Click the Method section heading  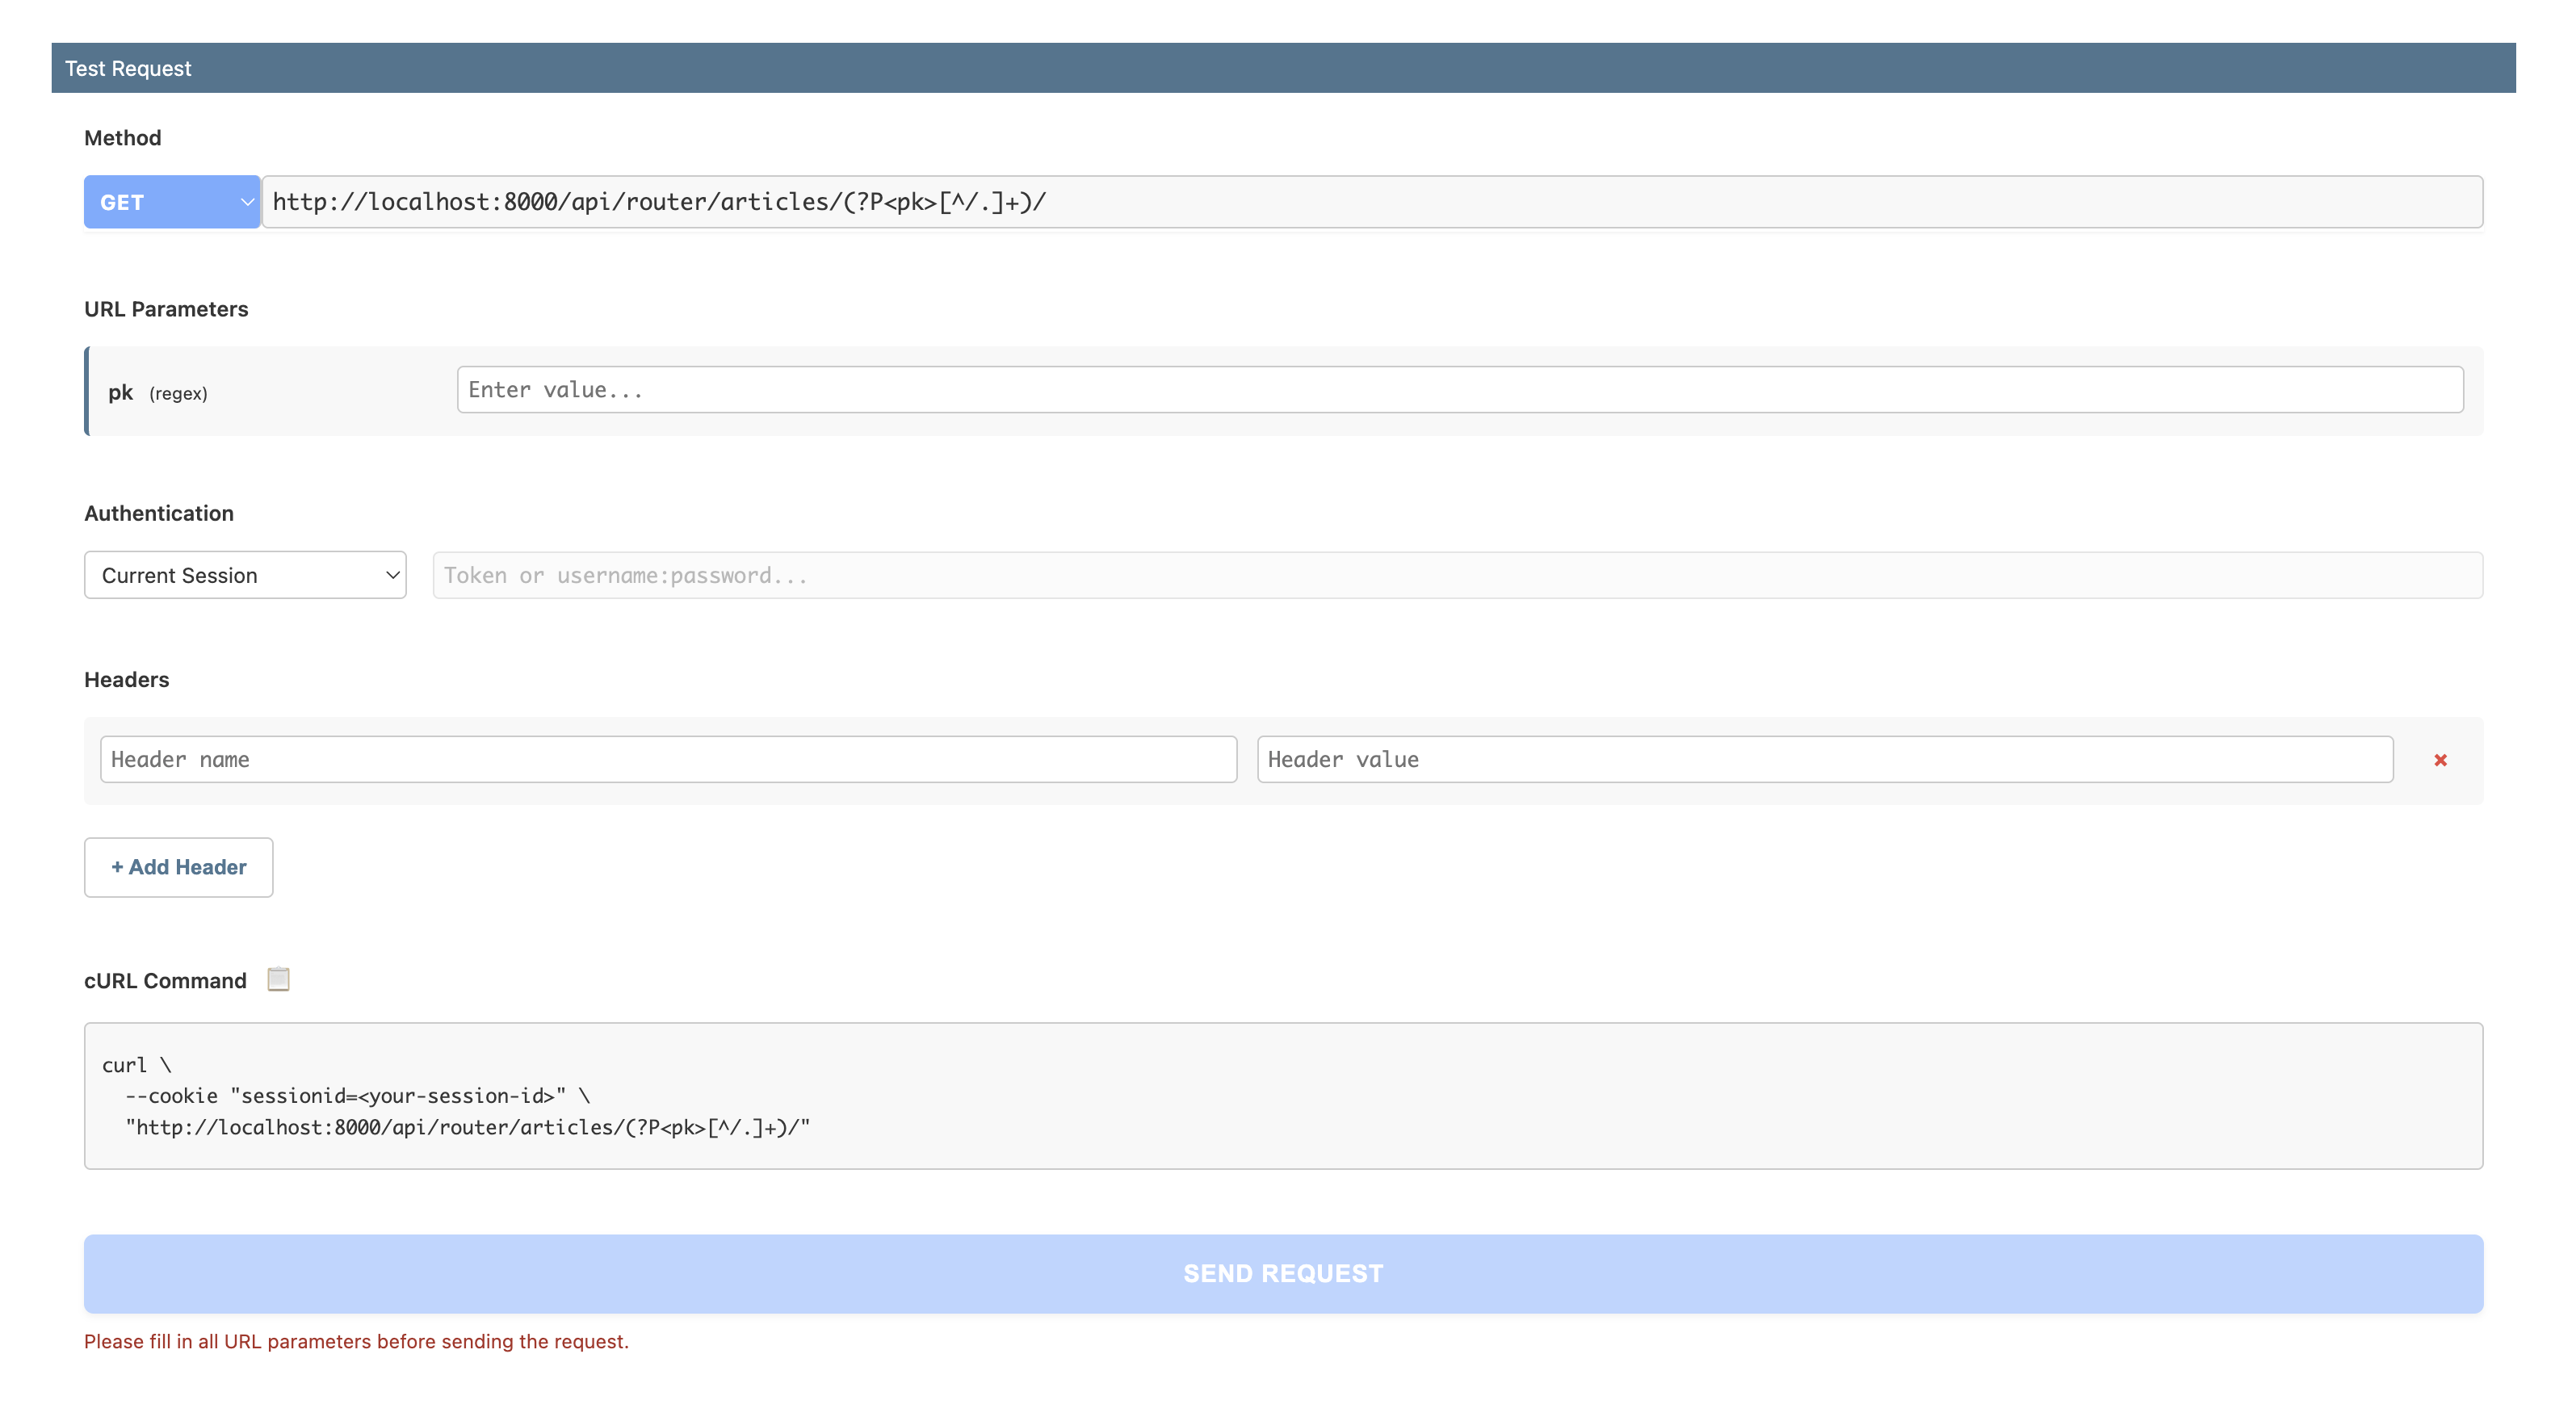pos(122,137)
